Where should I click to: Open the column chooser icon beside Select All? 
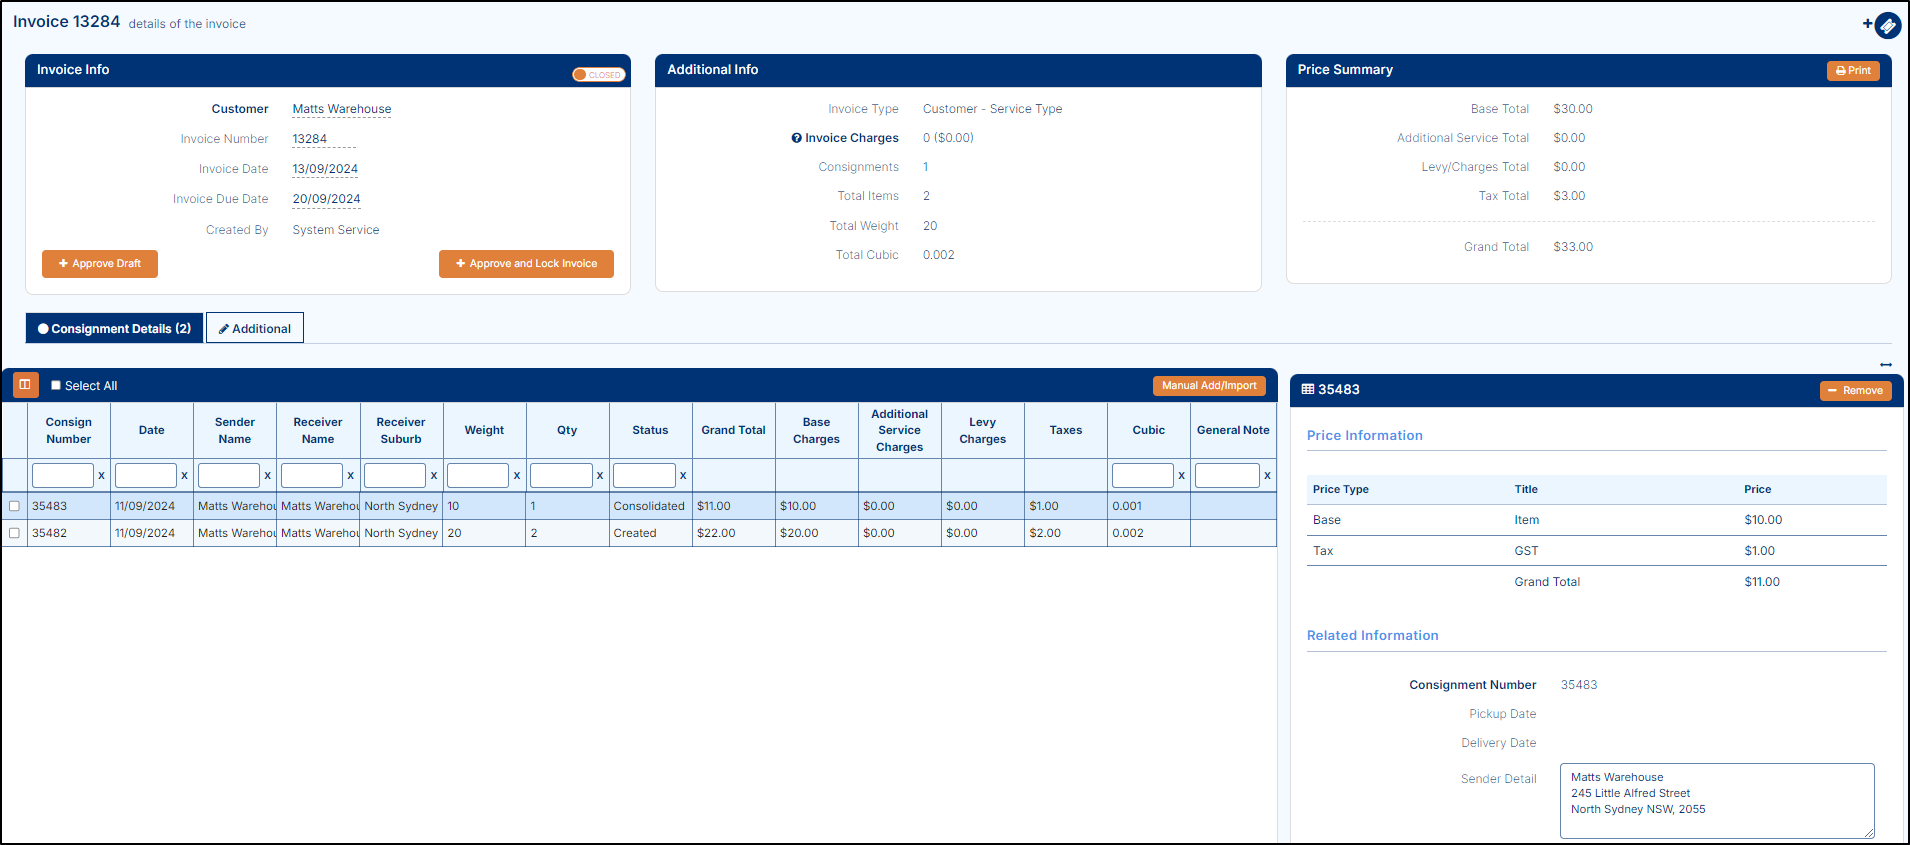25,385
